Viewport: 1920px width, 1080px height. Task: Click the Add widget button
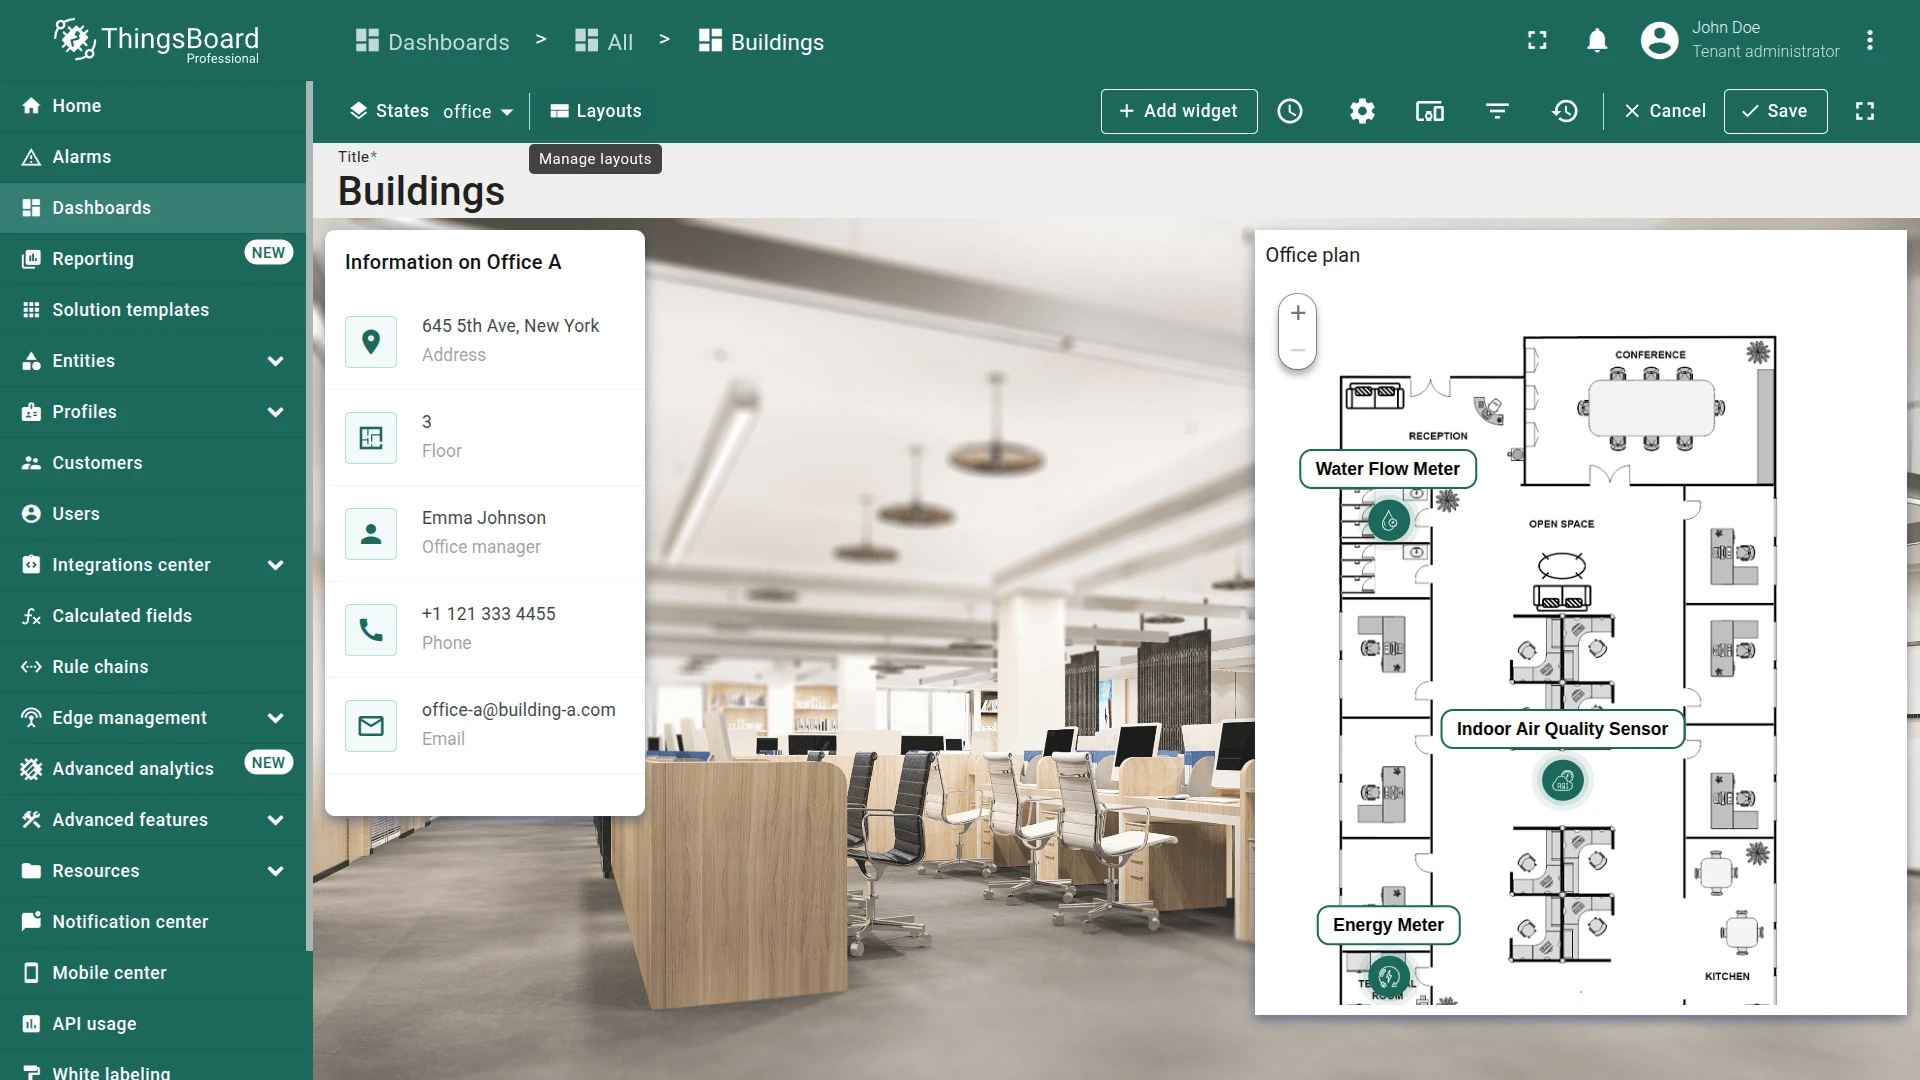click(x=1179, y=111)
